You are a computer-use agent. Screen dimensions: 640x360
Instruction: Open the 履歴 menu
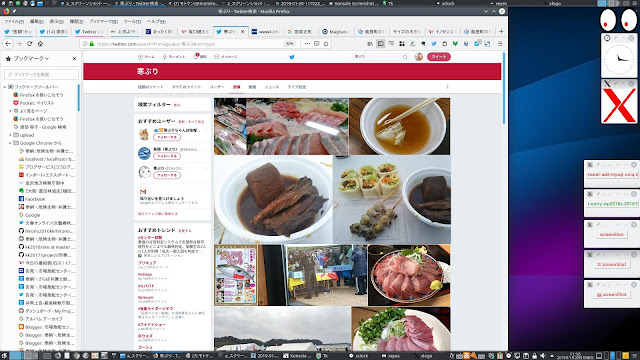click(x=76, y=21)
